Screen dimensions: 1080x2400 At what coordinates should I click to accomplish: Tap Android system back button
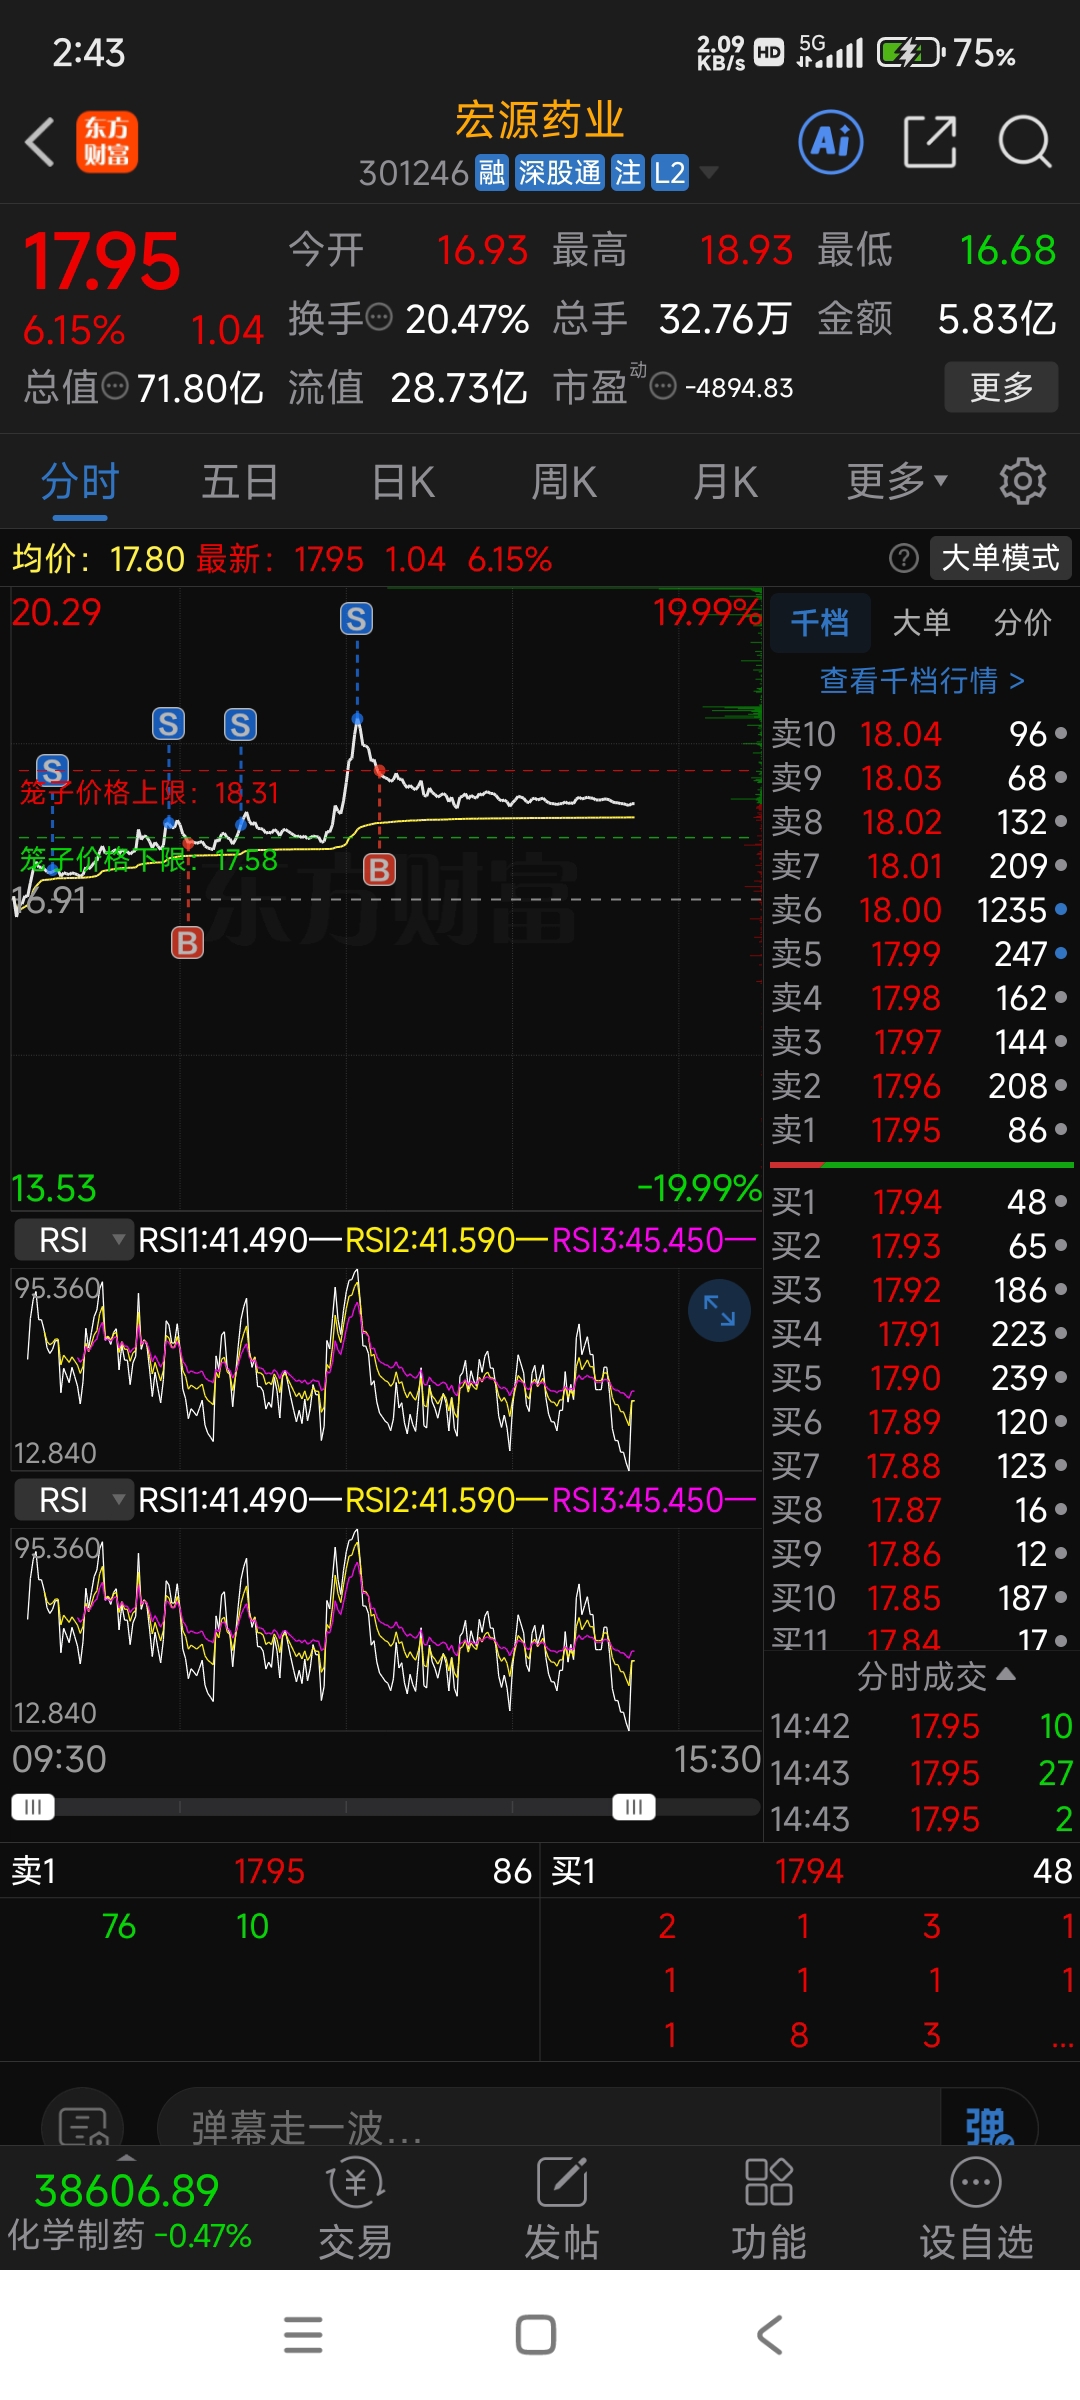pyautogui.click(x=770, y=2335)
